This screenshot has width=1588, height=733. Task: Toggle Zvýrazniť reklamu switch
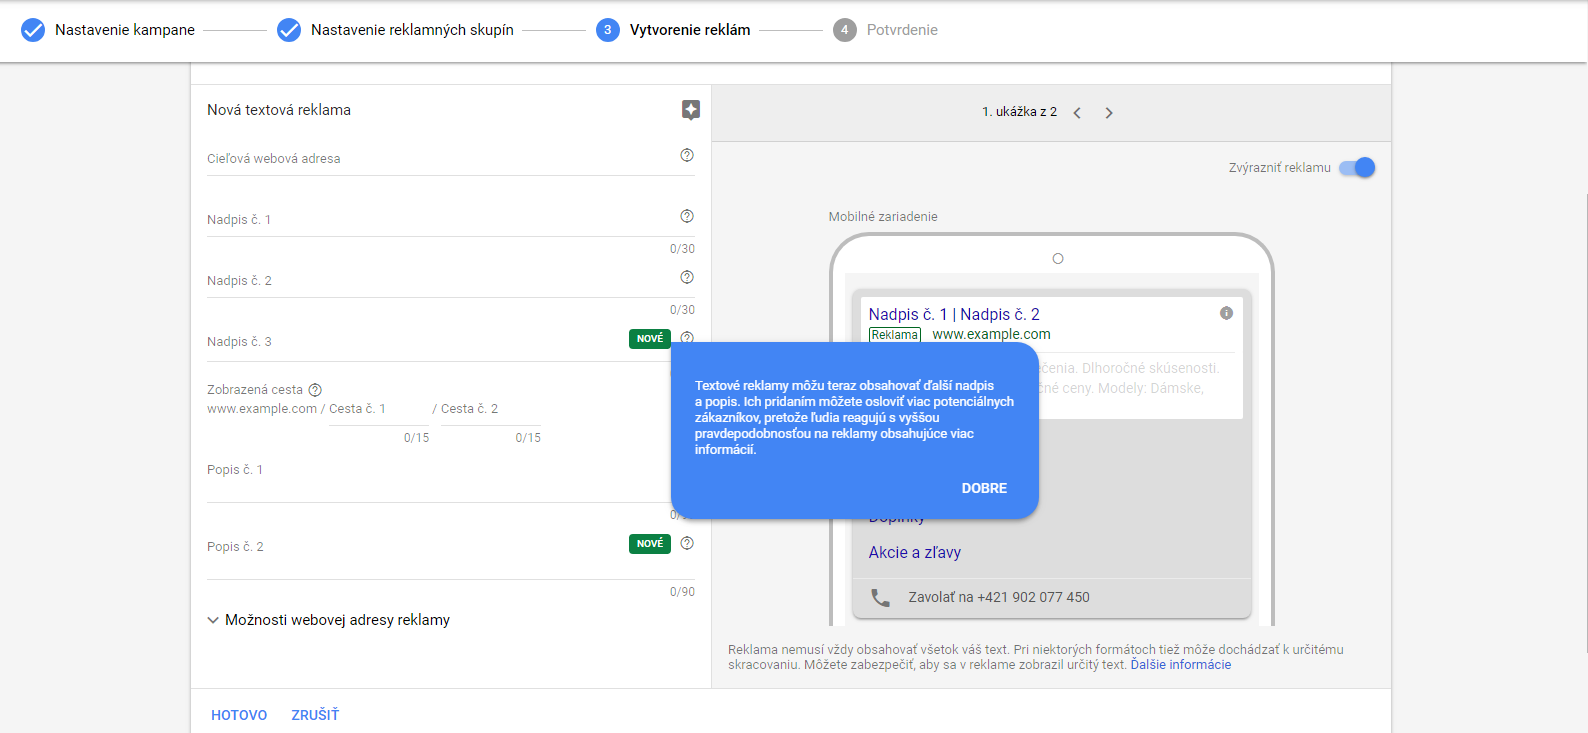coord(1358,168)
